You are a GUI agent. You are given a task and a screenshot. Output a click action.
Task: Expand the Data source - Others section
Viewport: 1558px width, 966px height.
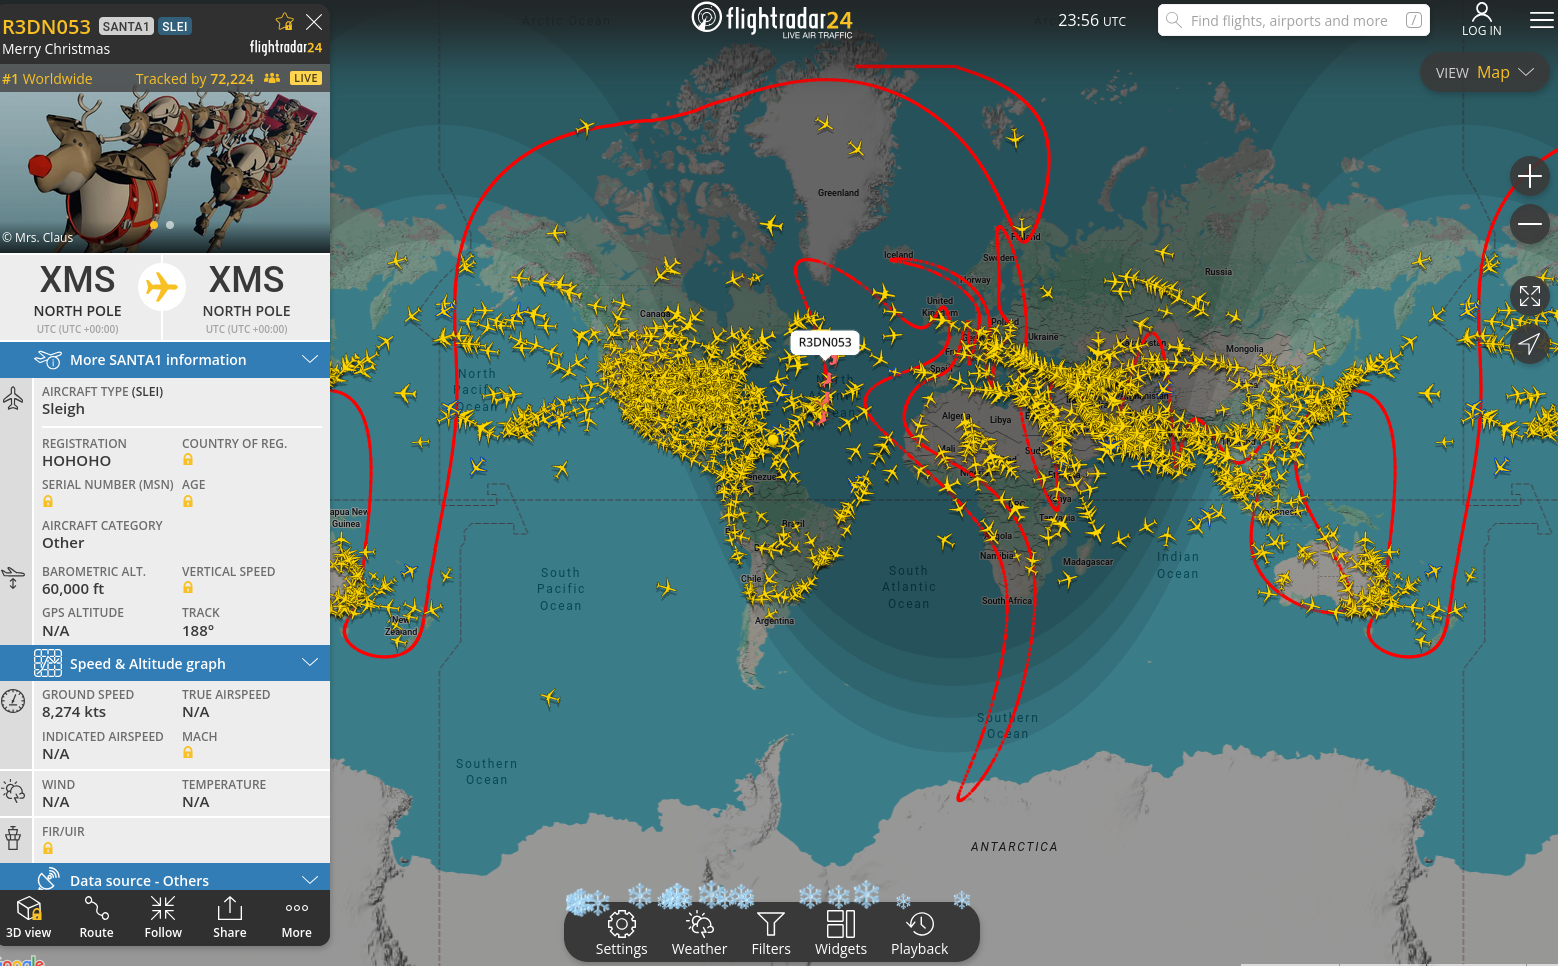[x=165, y=879]
